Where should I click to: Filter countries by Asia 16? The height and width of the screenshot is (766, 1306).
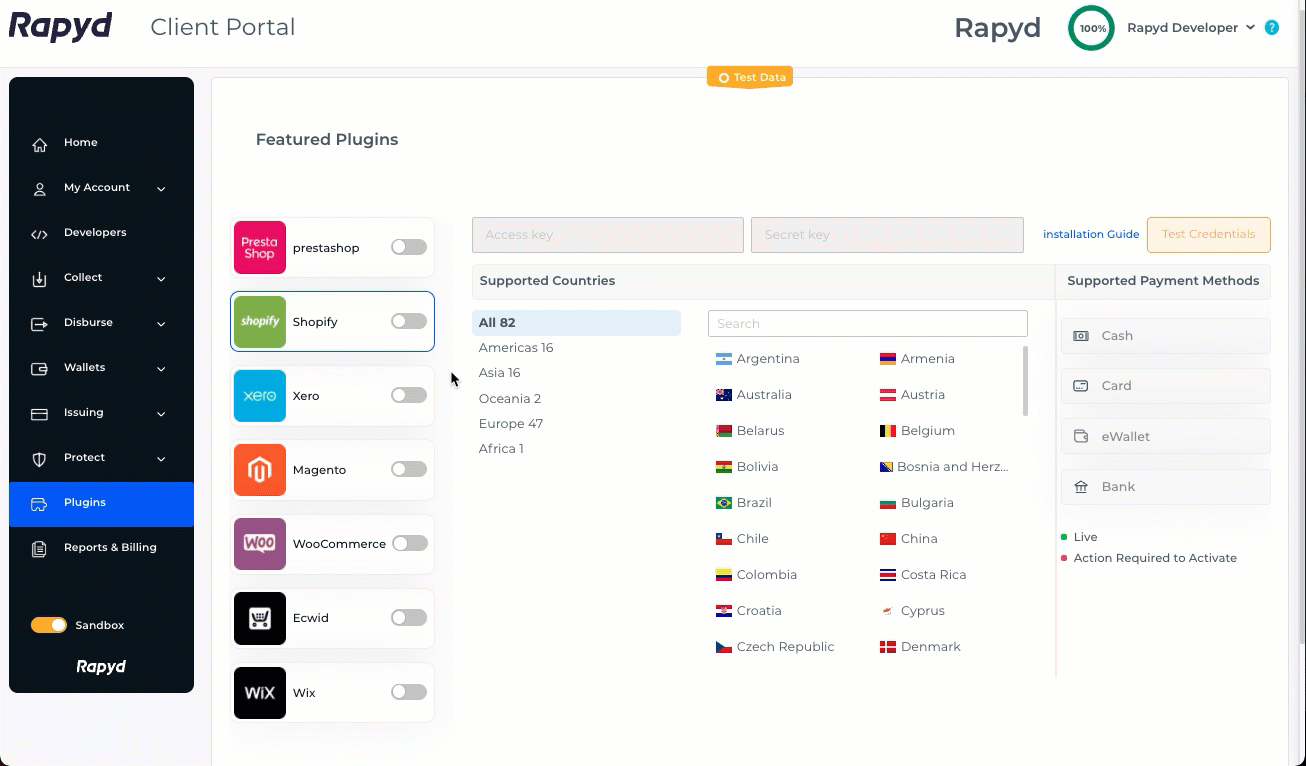(499, 373)
